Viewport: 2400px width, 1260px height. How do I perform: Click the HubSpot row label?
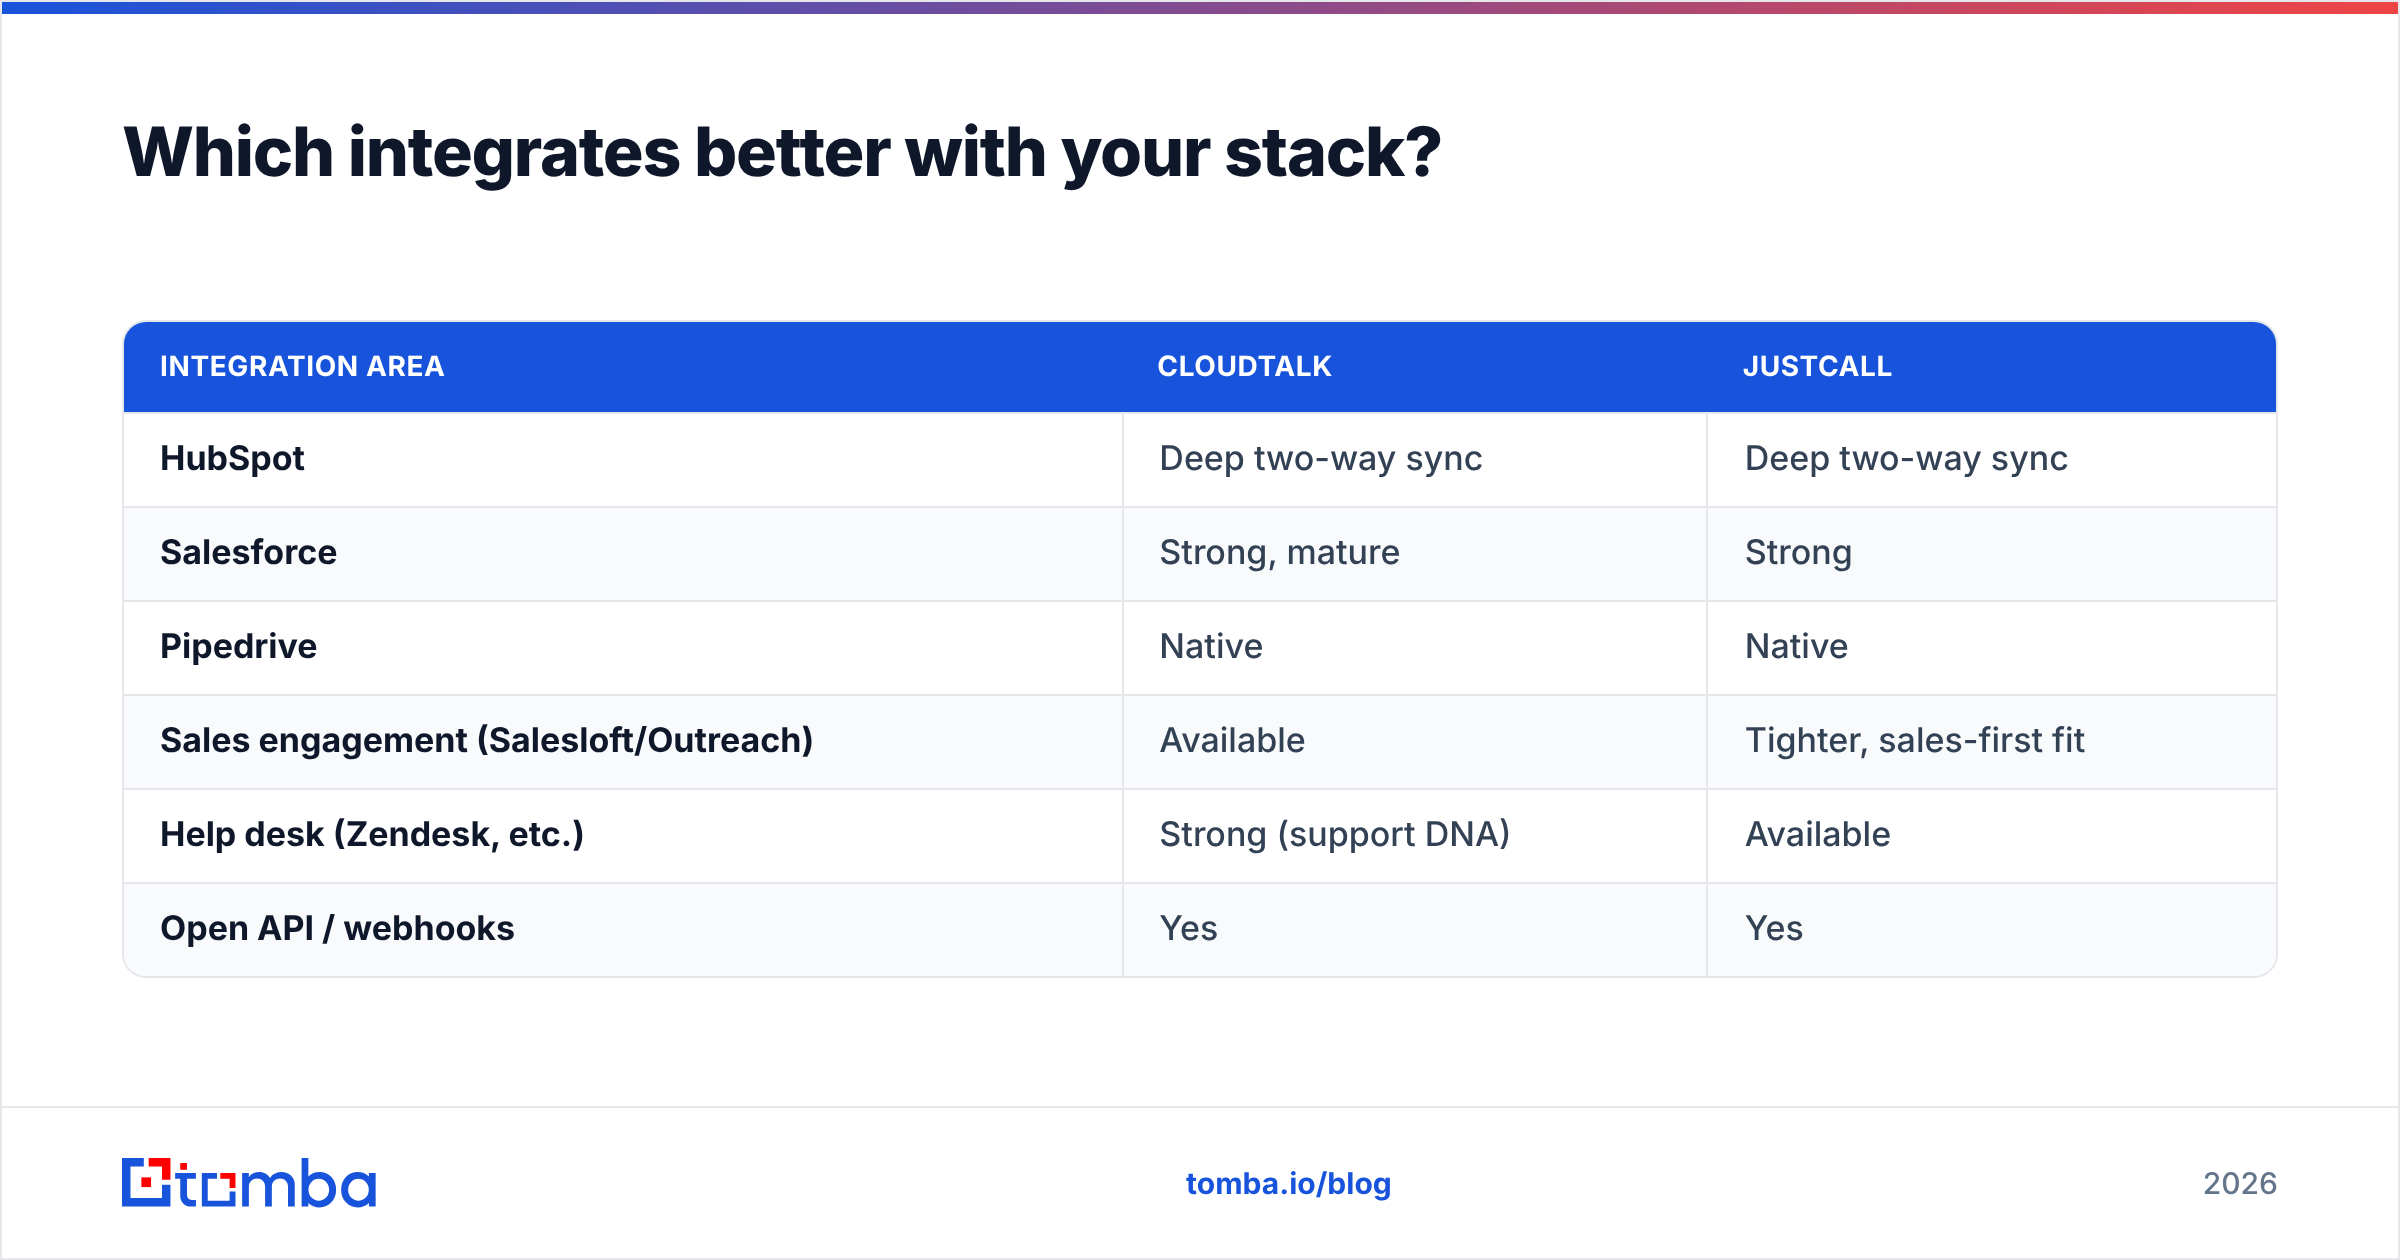[232, 458]
